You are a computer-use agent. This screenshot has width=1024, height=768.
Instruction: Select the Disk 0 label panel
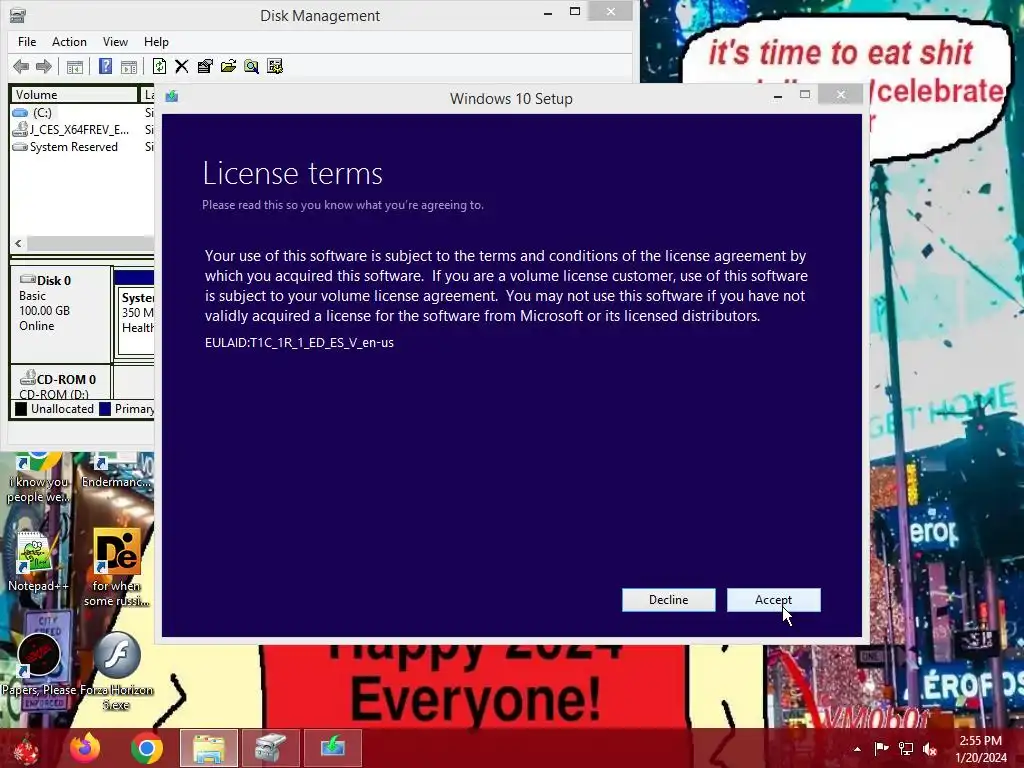(x=61, y=314)
